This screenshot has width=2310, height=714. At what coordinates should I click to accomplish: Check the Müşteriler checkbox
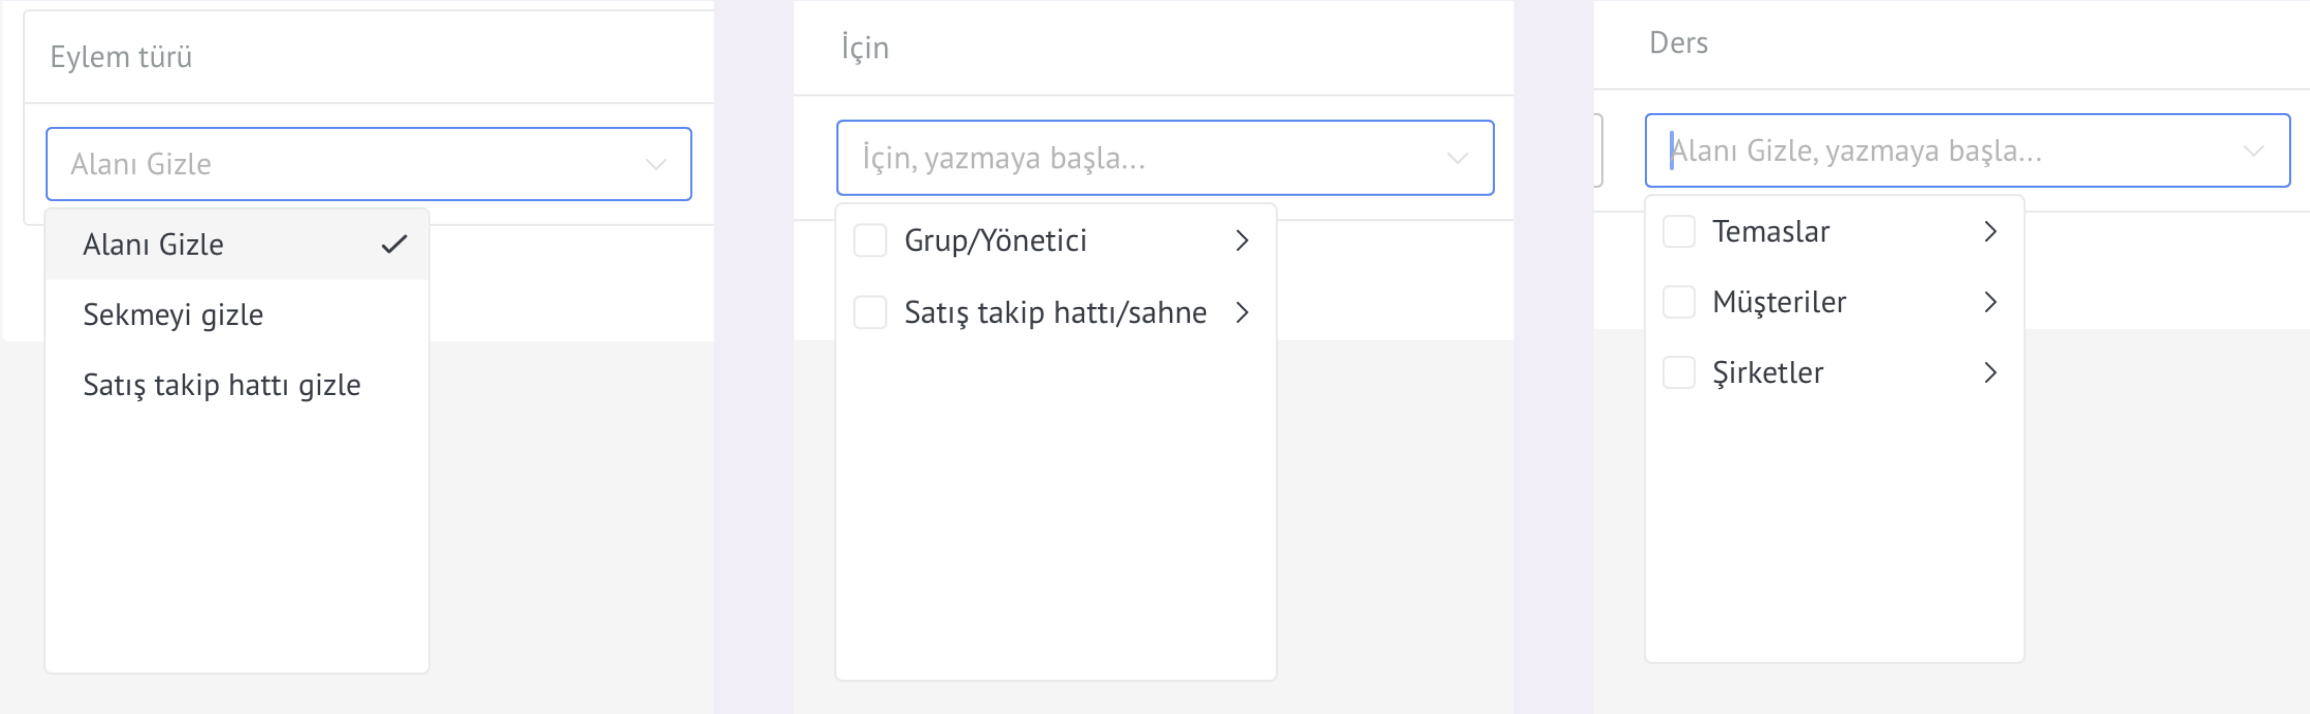(1679, 302)
